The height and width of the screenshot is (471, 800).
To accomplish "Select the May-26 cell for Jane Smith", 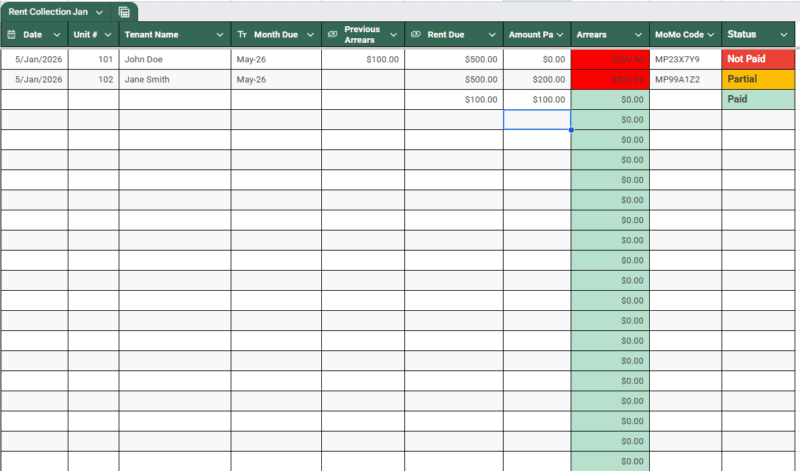I will pos(276,79).
